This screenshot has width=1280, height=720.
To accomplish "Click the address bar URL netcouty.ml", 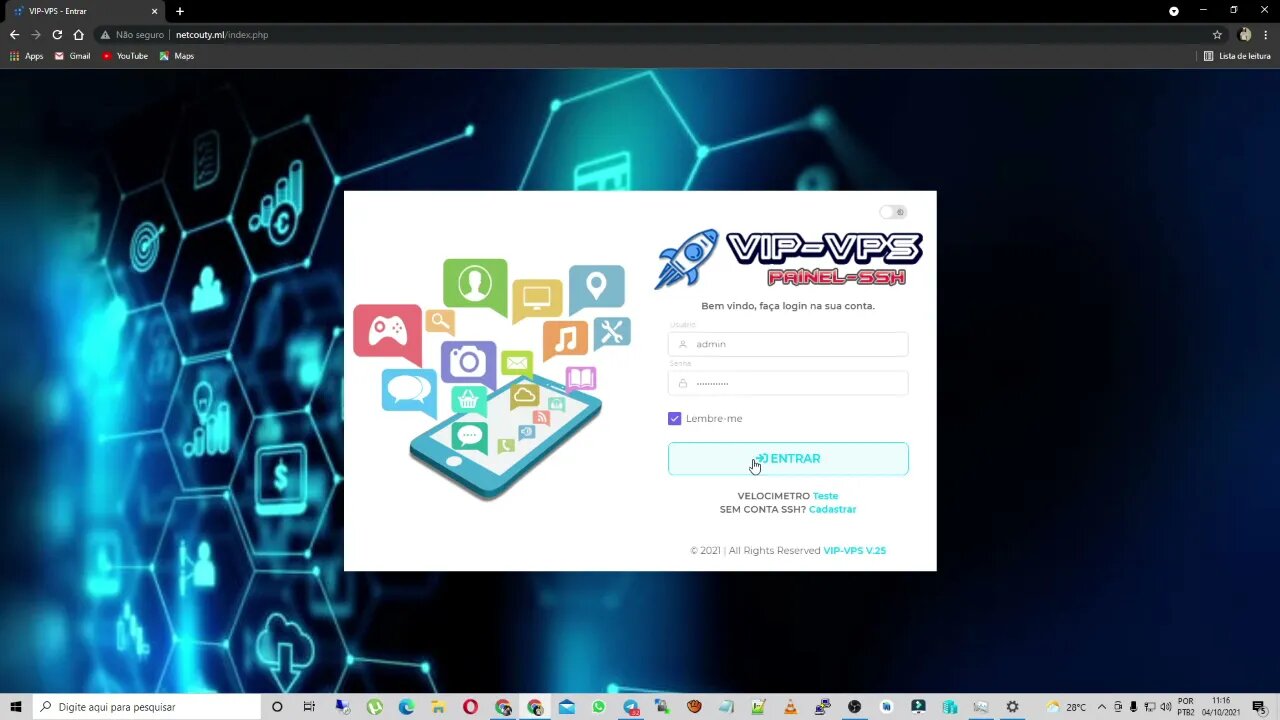I will [x=222, y=35].
